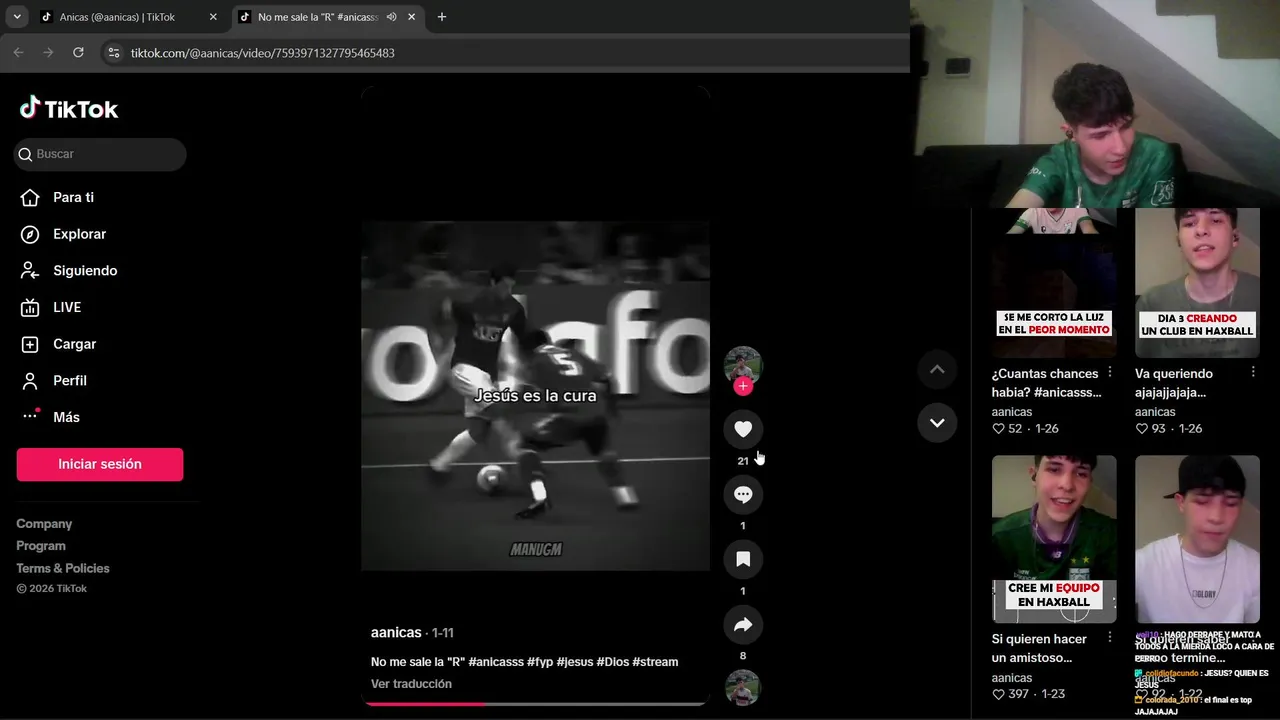Open new browser tab with plus
This screenshot has height=720, width=1280.
coord(442,17)
